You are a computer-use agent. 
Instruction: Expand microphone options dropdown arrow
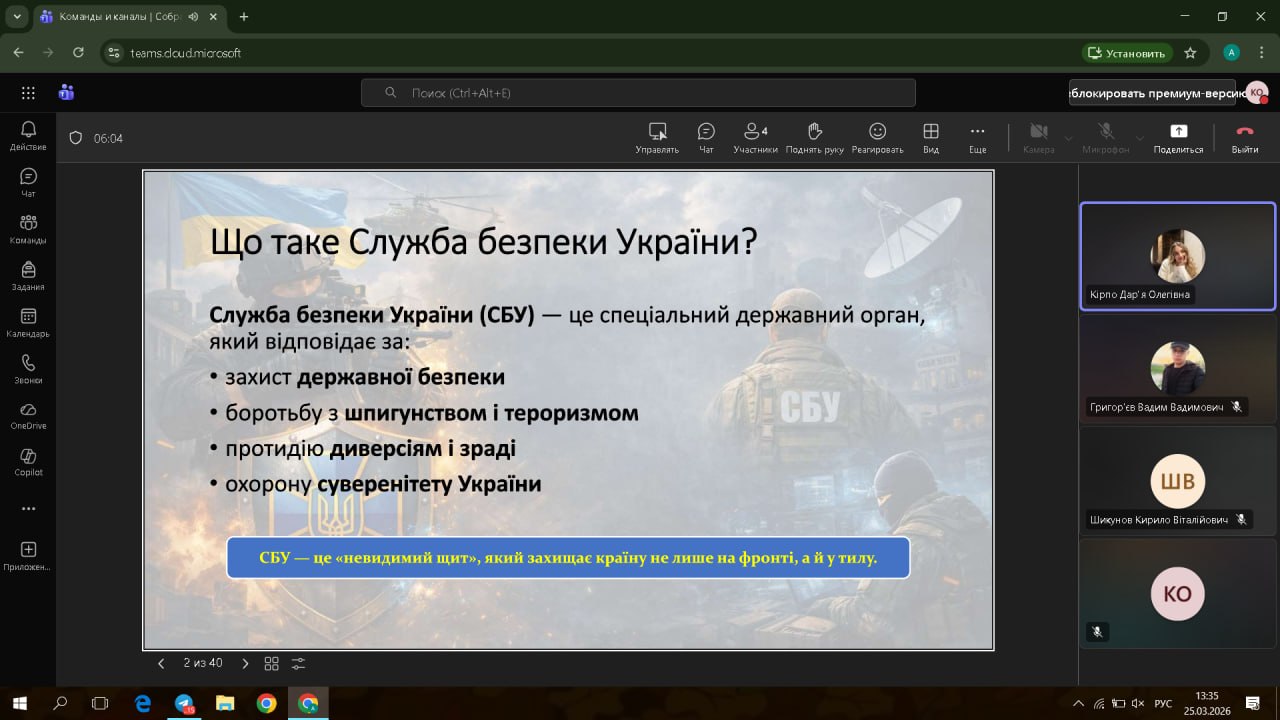click(x=1139, y=138)
